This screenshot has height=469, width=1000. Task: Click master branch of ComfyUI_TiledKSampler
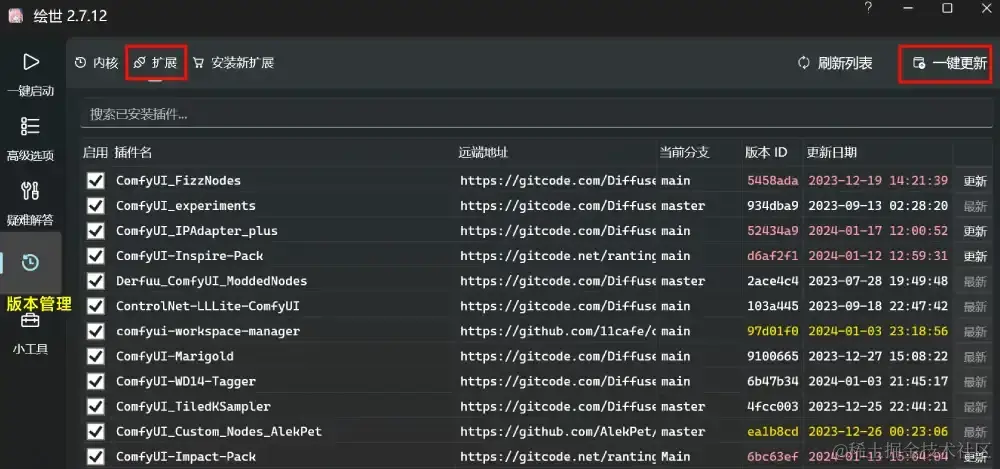[x=683, y=406]
